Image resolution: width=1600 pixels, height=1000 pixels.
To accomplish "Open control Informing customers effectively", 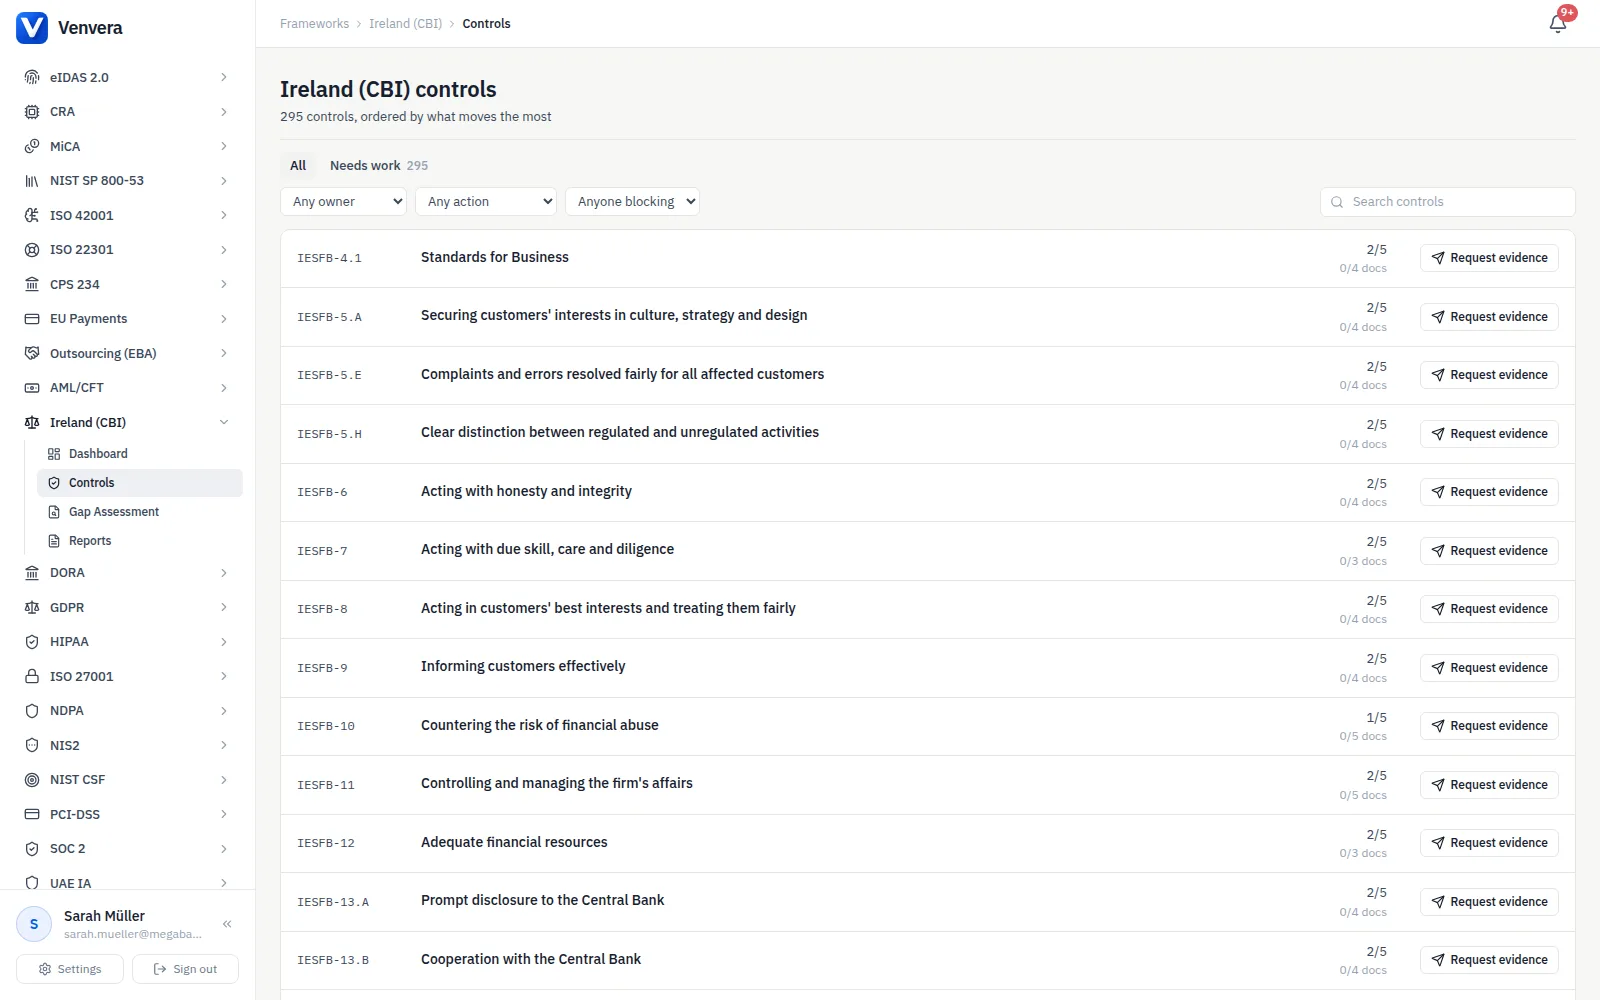I will pos(523,667).
